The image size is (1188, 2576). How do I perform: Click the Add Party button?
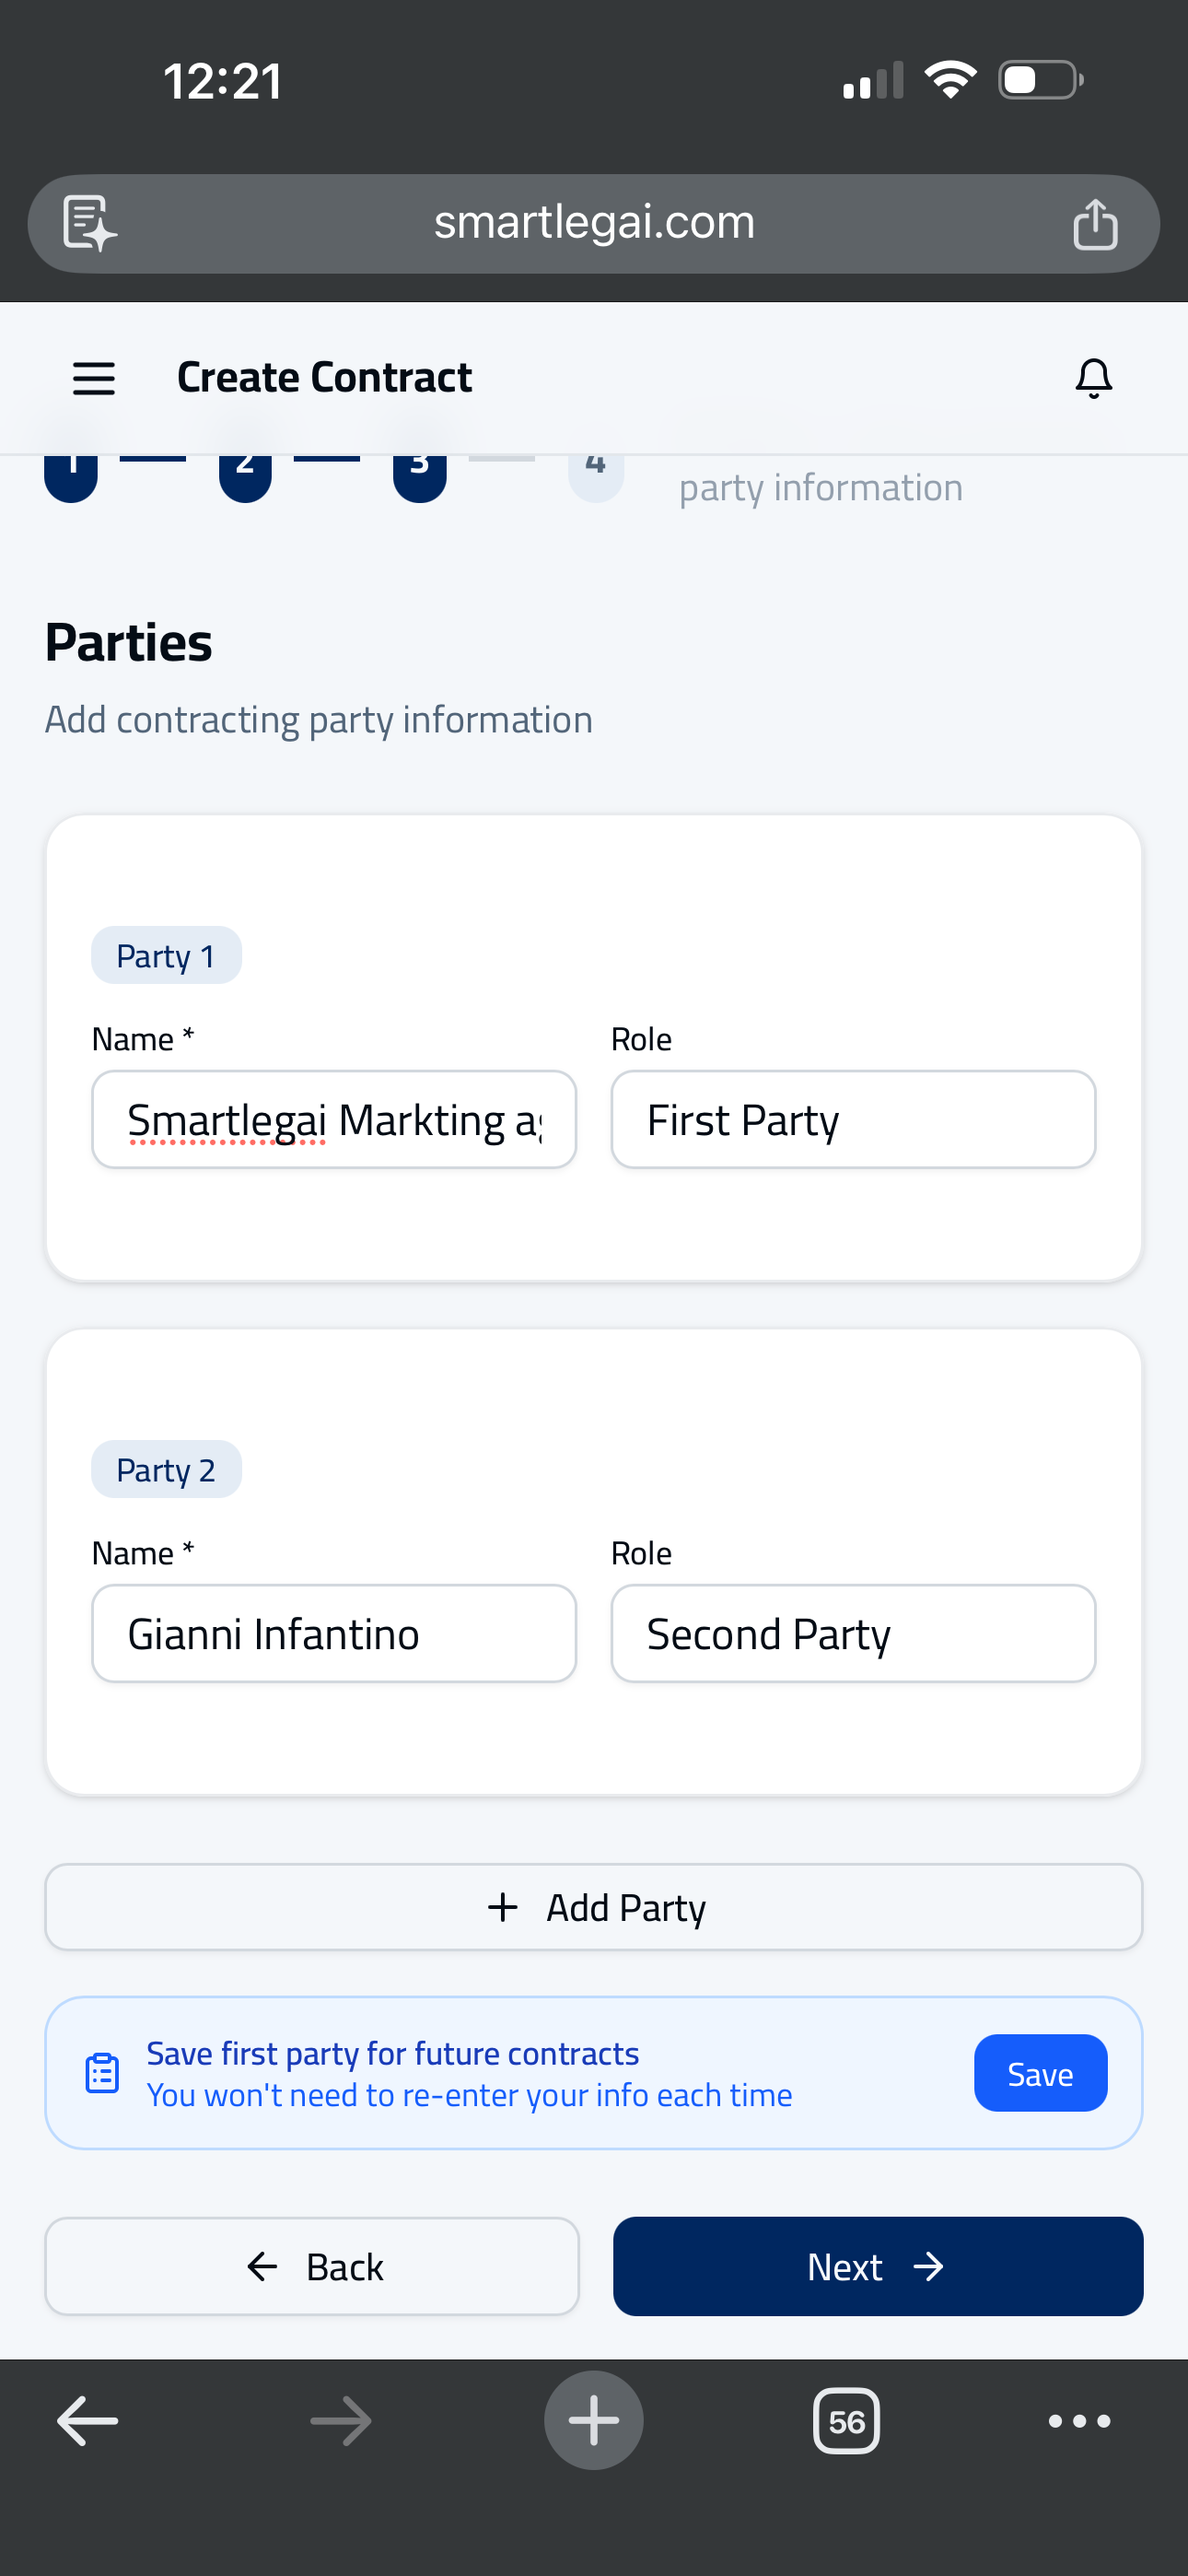tap(594, 1907)
